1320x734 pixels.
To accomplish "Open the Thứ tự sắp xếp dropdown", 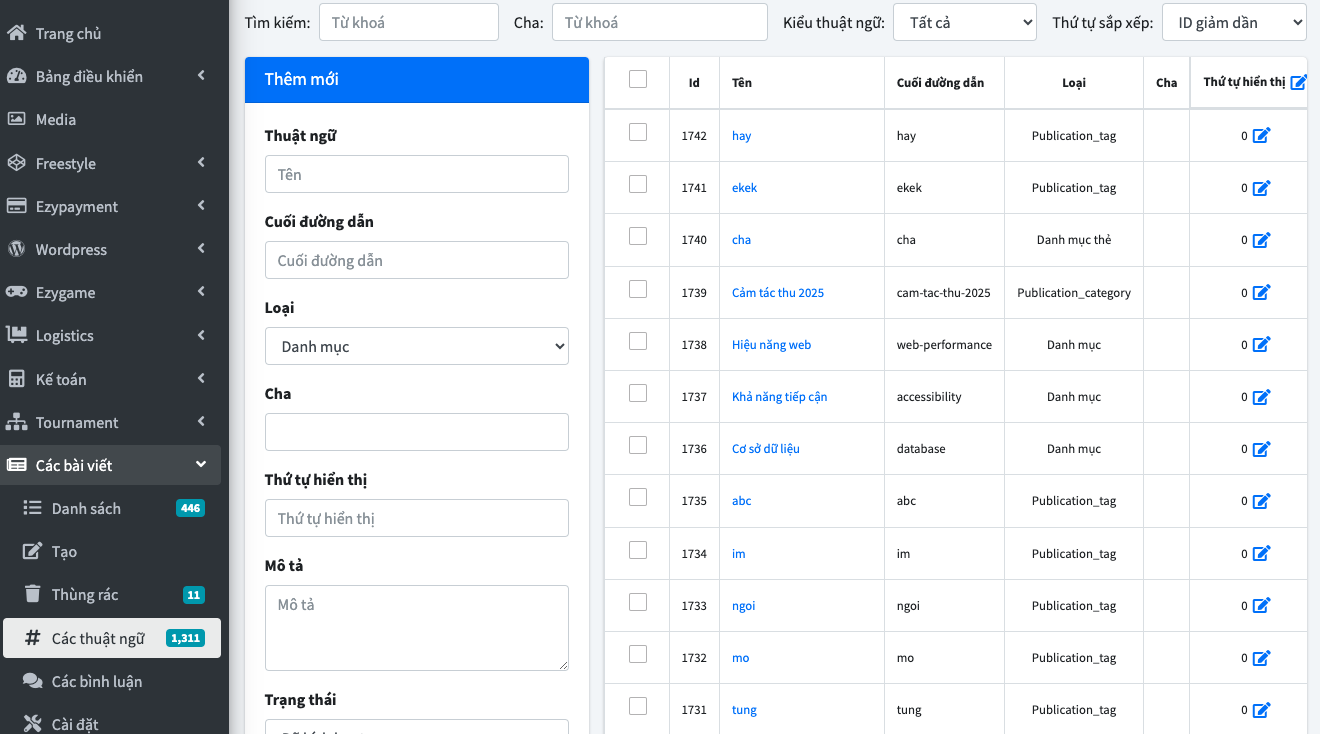I will [x=1233, y=22].
